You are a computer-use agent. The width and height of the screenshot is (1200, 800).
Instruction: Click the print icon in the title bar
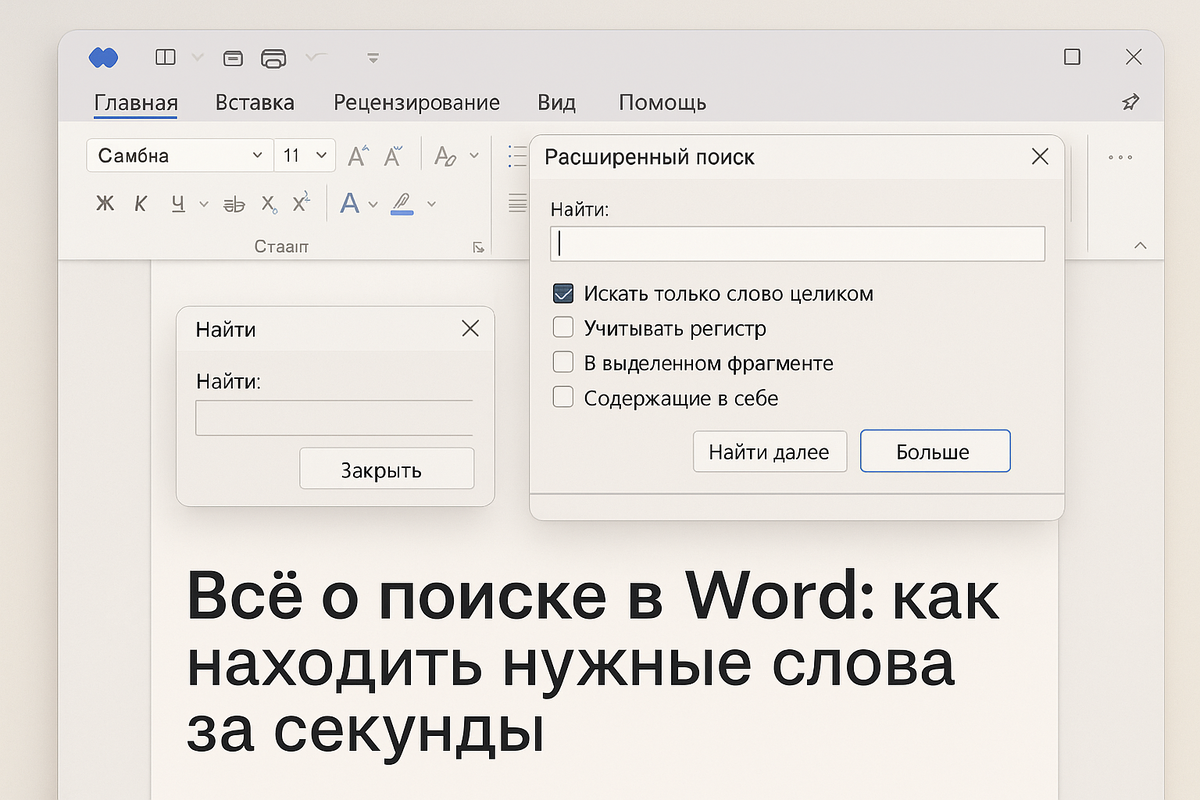(274, 57)
